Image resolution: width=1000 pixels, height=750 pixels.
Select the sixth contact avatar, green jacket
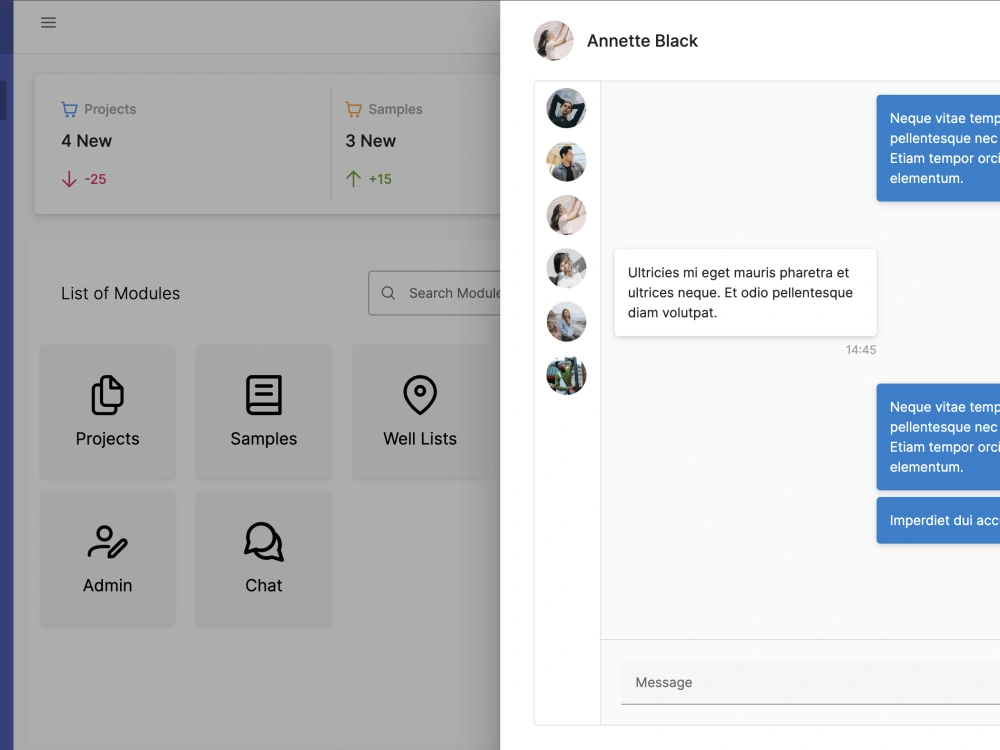click(x=566, y=376)
